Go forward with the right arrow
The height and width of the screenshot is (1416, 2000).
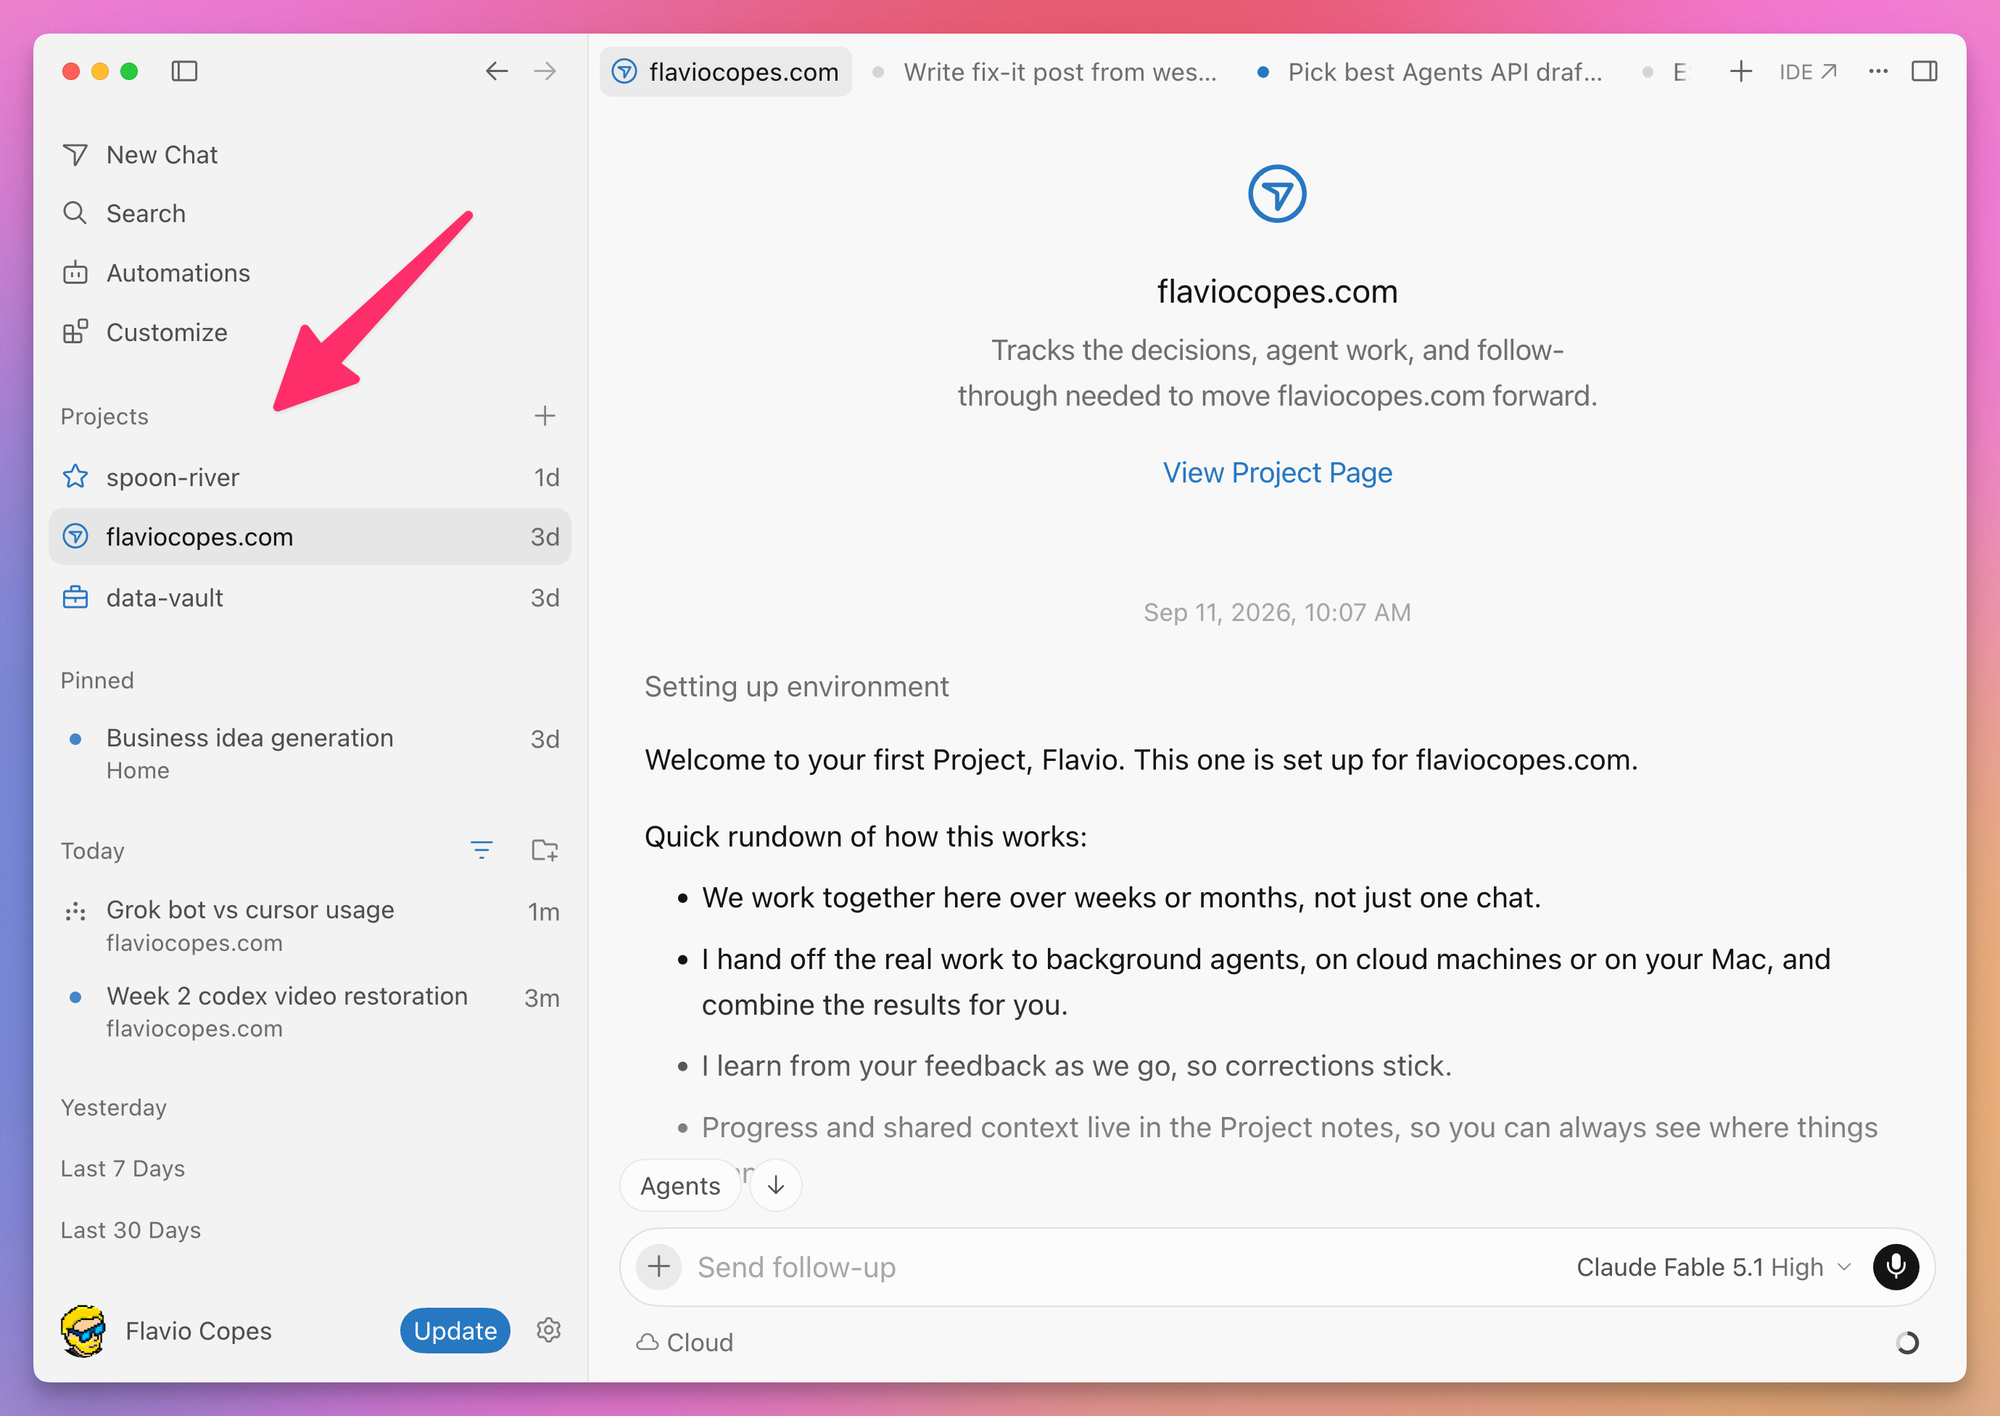pos(545,71)
